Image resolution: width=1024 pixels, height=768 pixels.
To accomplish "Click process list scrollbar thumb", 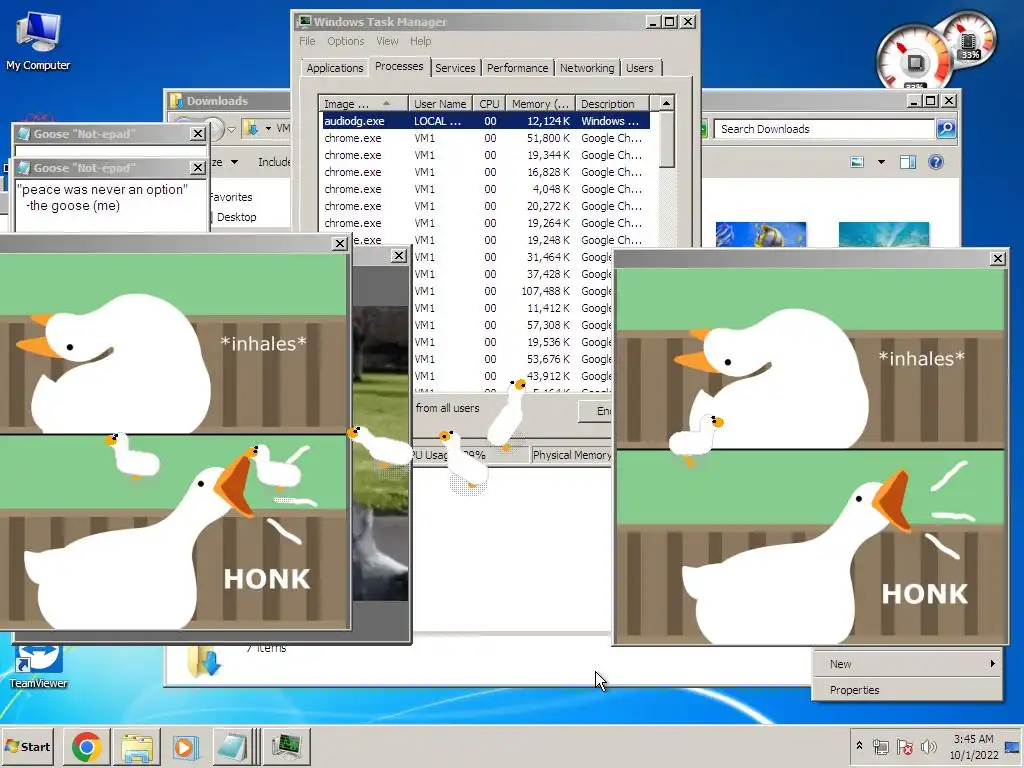I will click(x=666, y=140).
